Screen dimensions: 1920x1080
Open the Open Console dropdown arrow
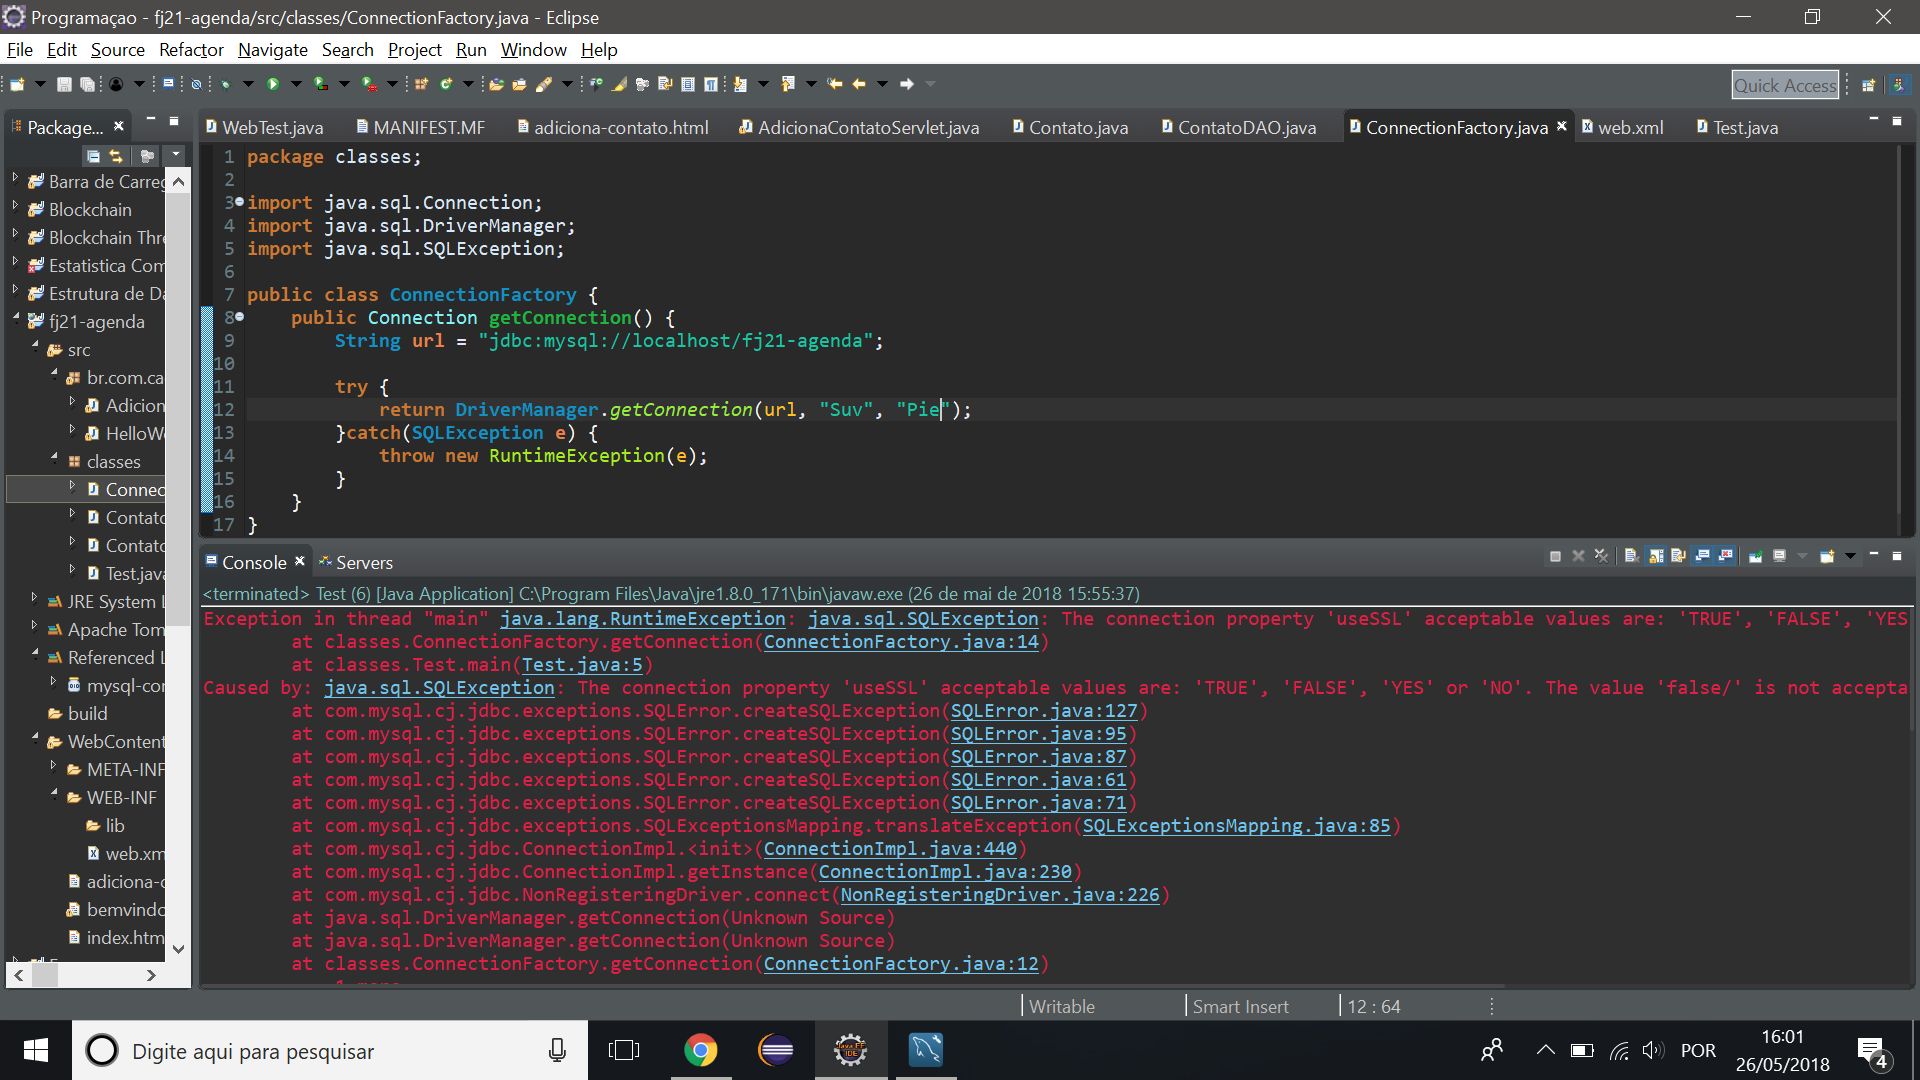pyautogui.click(x=1850, y=556)
